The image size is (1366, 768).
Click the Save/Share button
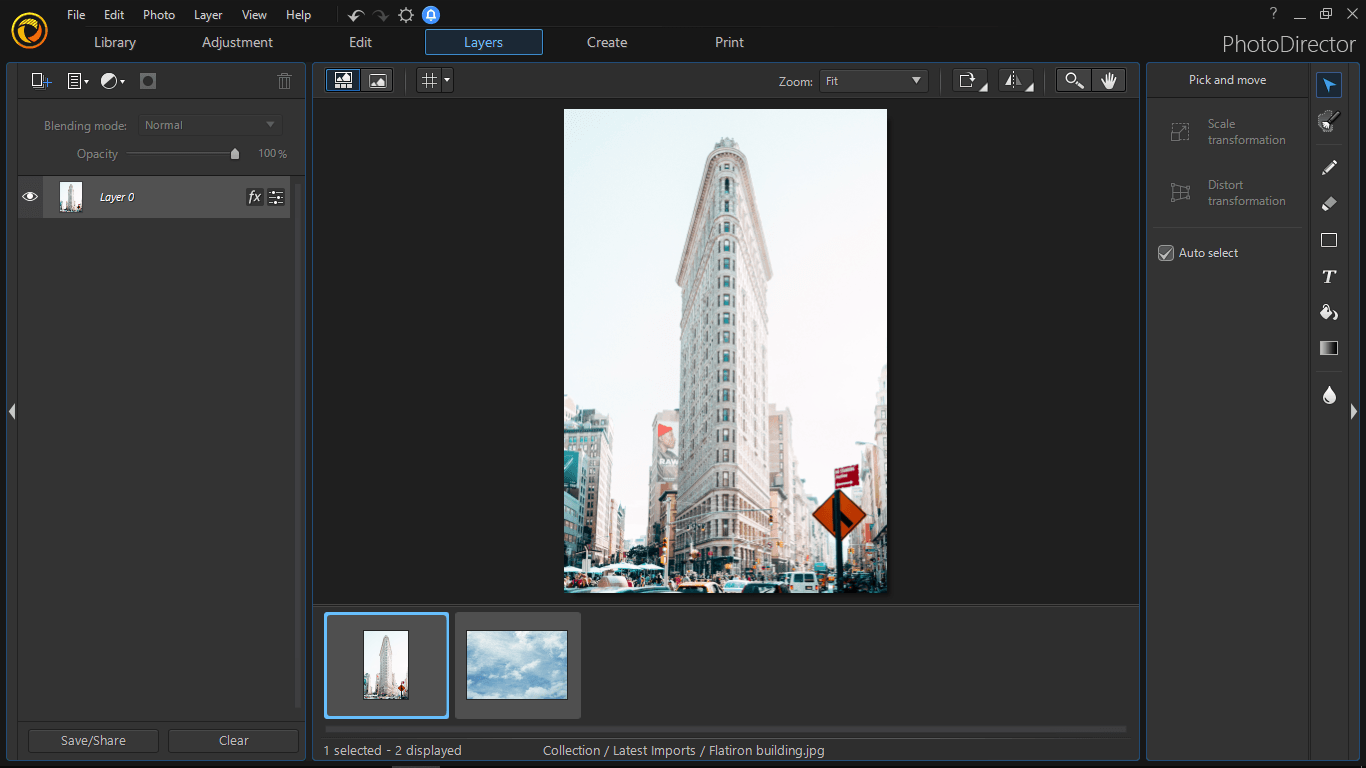click(x=93, y=741)
